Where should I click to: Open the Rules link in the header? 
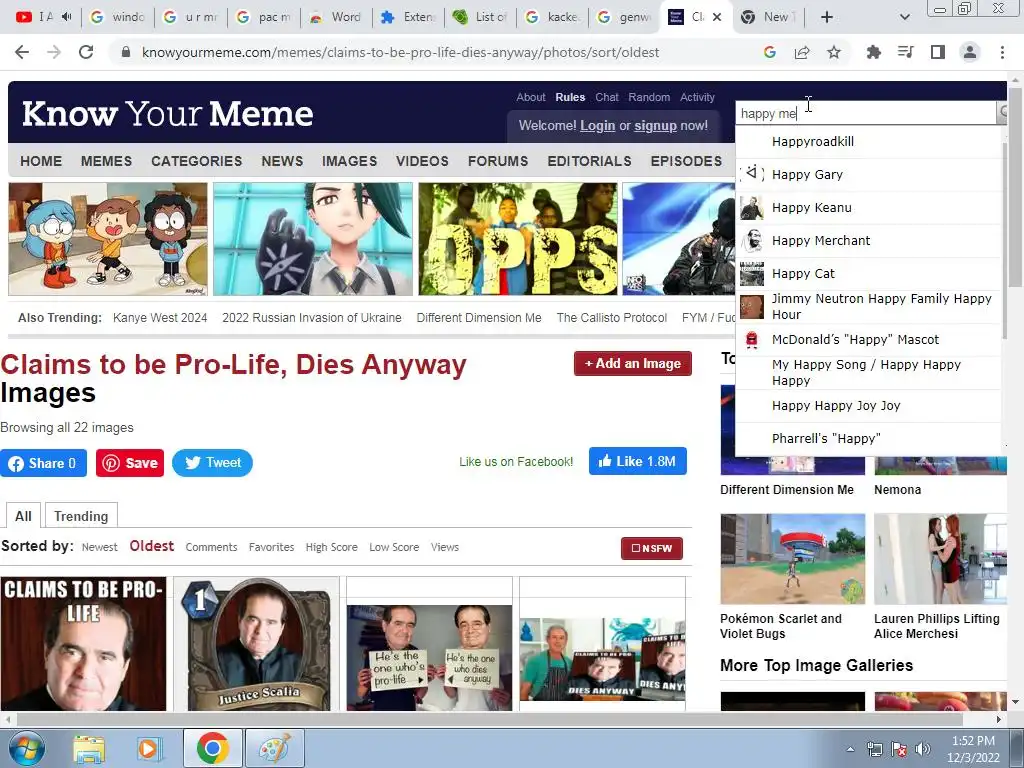click(x=570, y=97)
